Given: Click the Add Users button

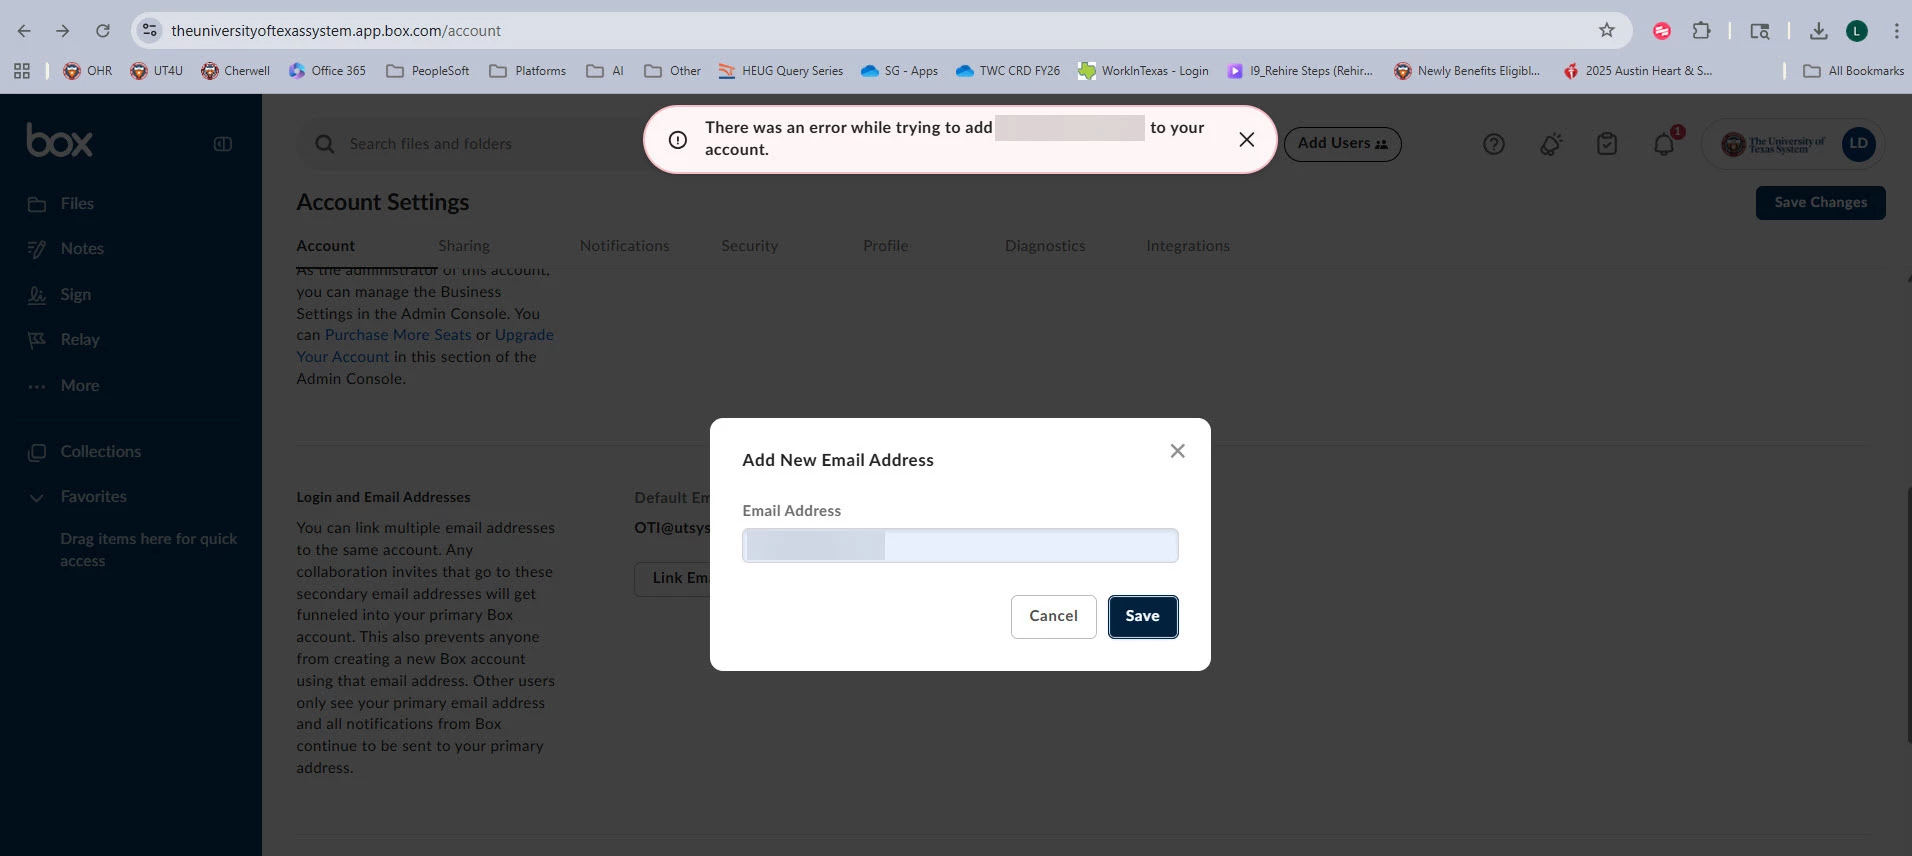Looking at the screenshot, I should coord(1342,144).
